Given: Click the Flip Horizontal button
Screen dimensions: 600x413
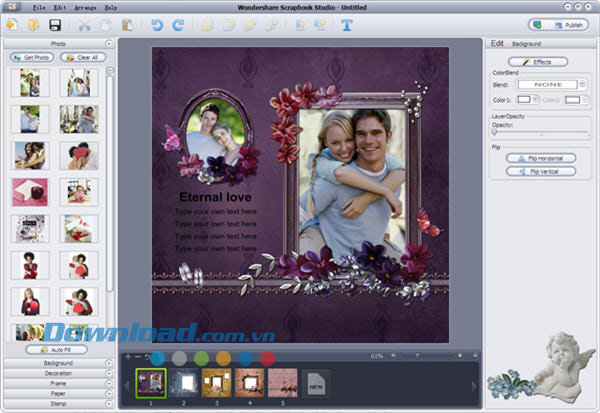Looking at the screenshot, I should 540,158.
